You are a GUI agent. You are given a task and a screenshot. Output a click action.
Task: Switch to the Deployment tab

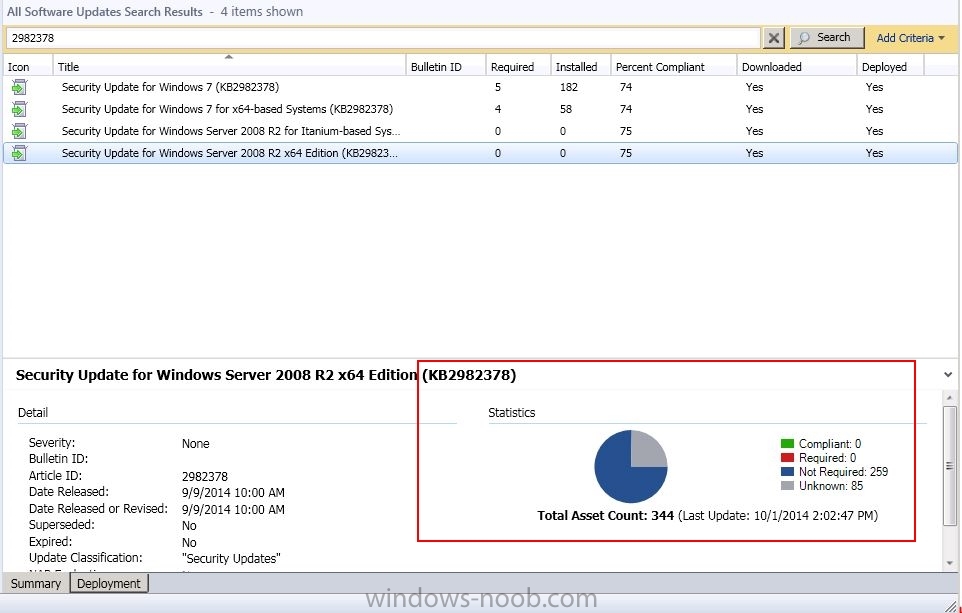click(x=109, y=584)
